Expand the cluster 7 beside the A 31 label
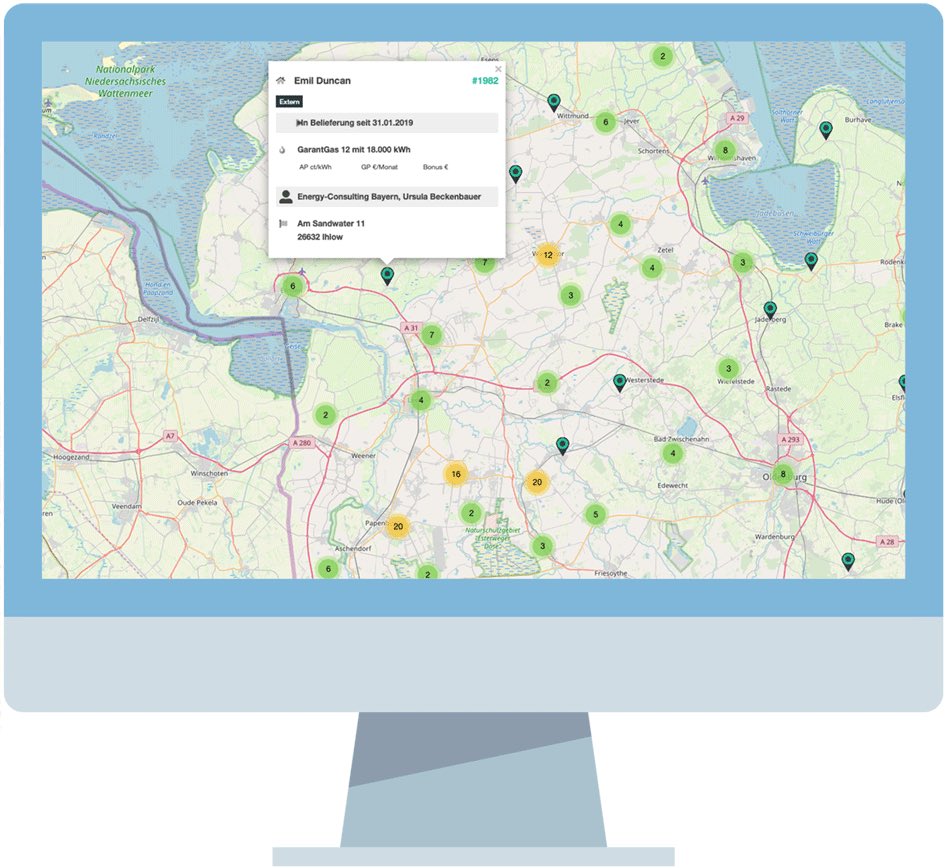Screen dimensions: 945x868 coord(432,335)
